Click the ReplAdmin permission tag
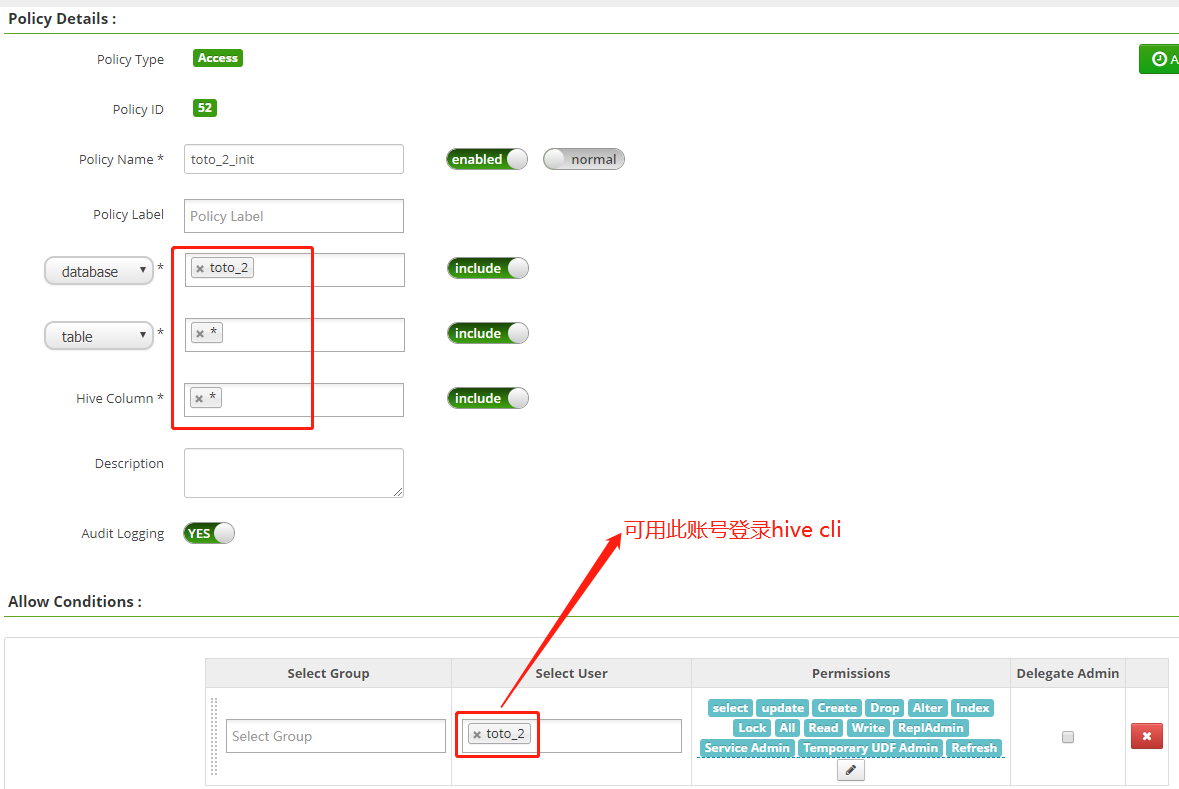The width and height of the screenshot is (1179, 789). 931,728
